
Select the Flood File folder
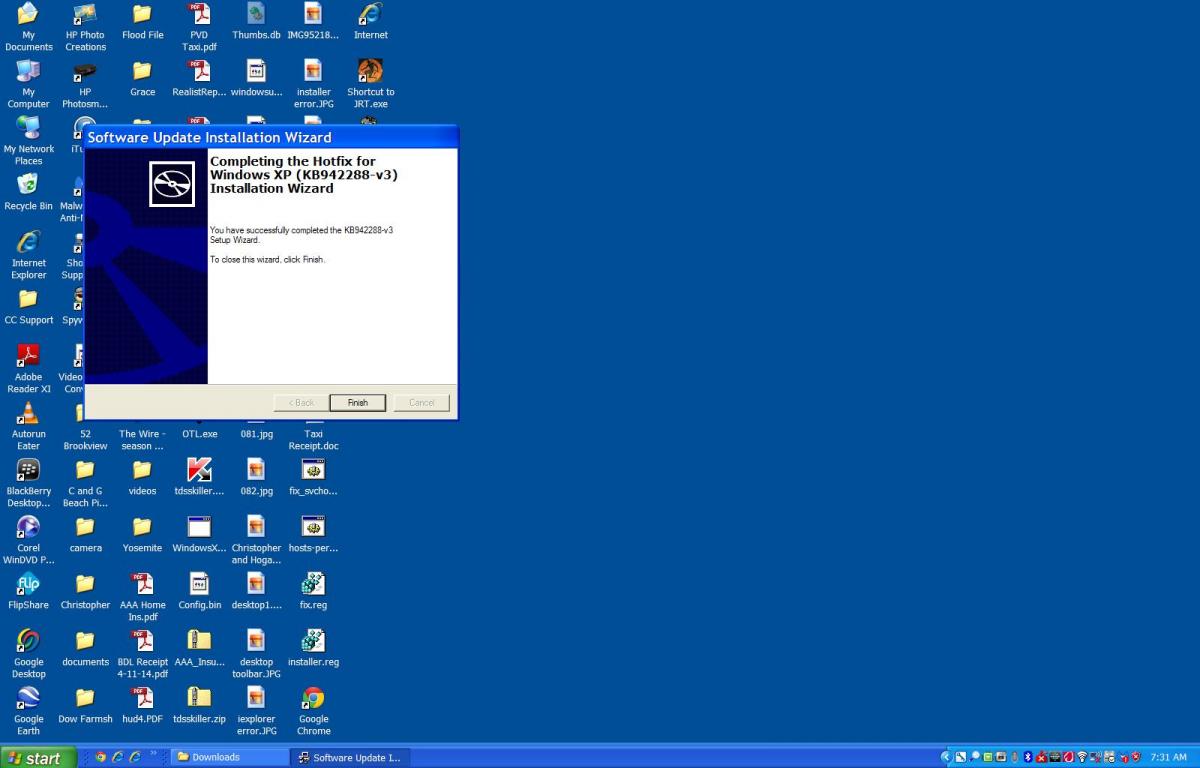[142, 22]
